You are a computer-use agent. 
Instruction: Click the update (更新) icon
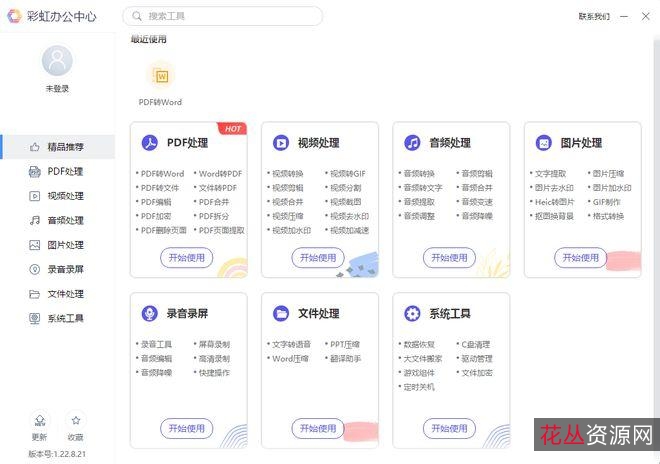coord(40,420)
